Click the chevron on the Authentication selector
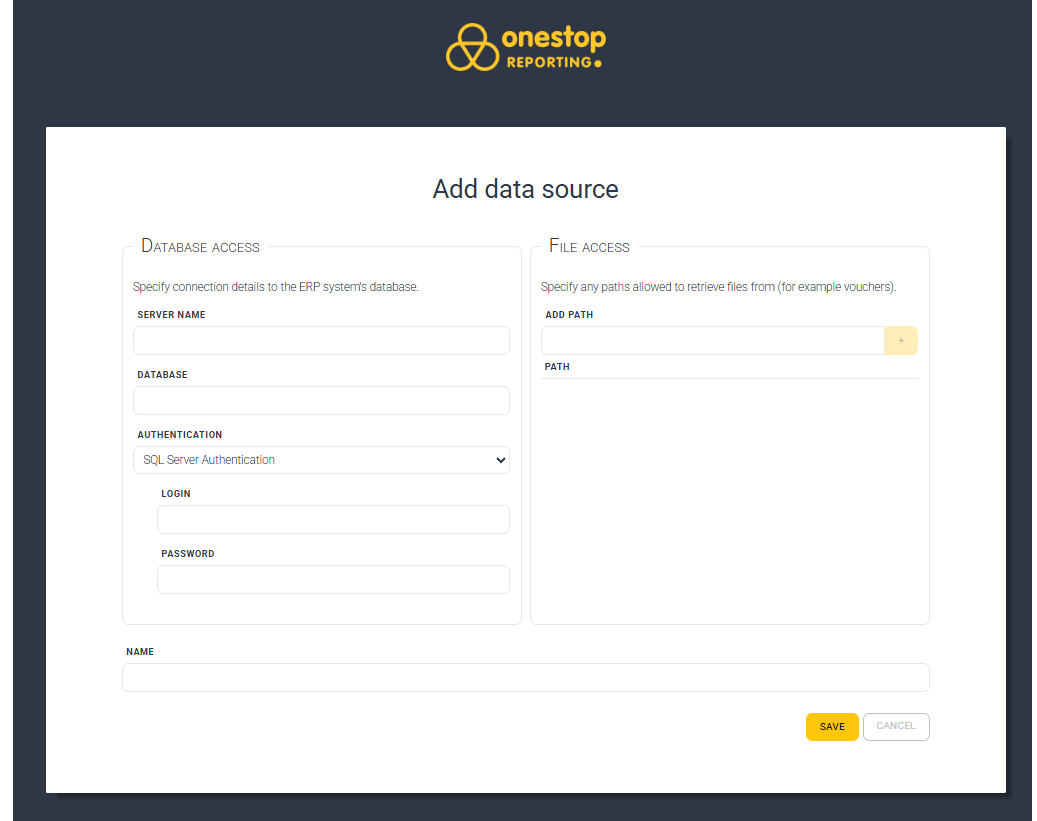This screenshot has height=821, width=1037. (x=500, y=459)
